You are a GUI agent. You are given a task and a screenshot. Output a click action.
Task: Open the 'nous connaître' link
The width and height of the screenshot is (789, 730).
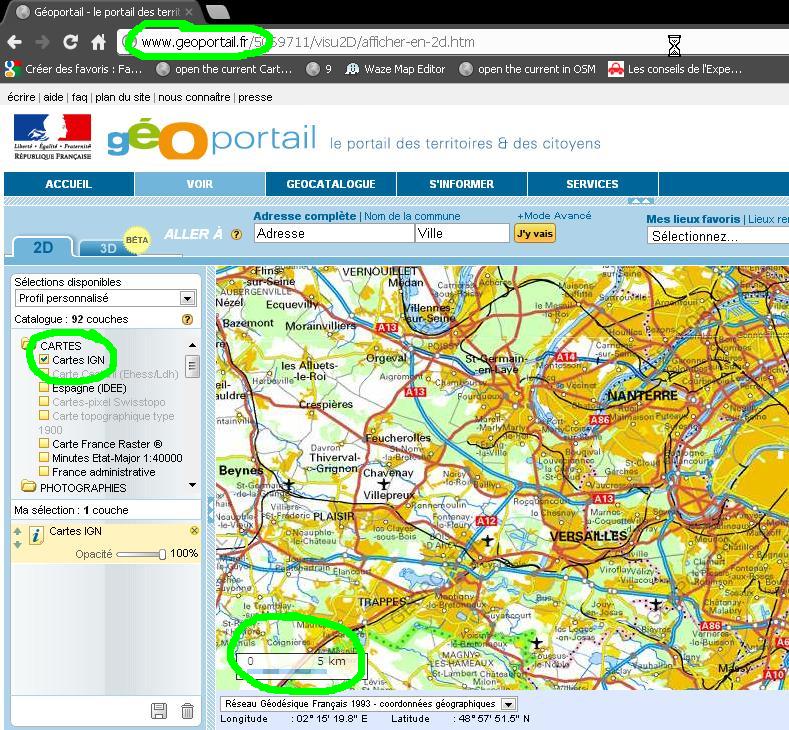194,97
